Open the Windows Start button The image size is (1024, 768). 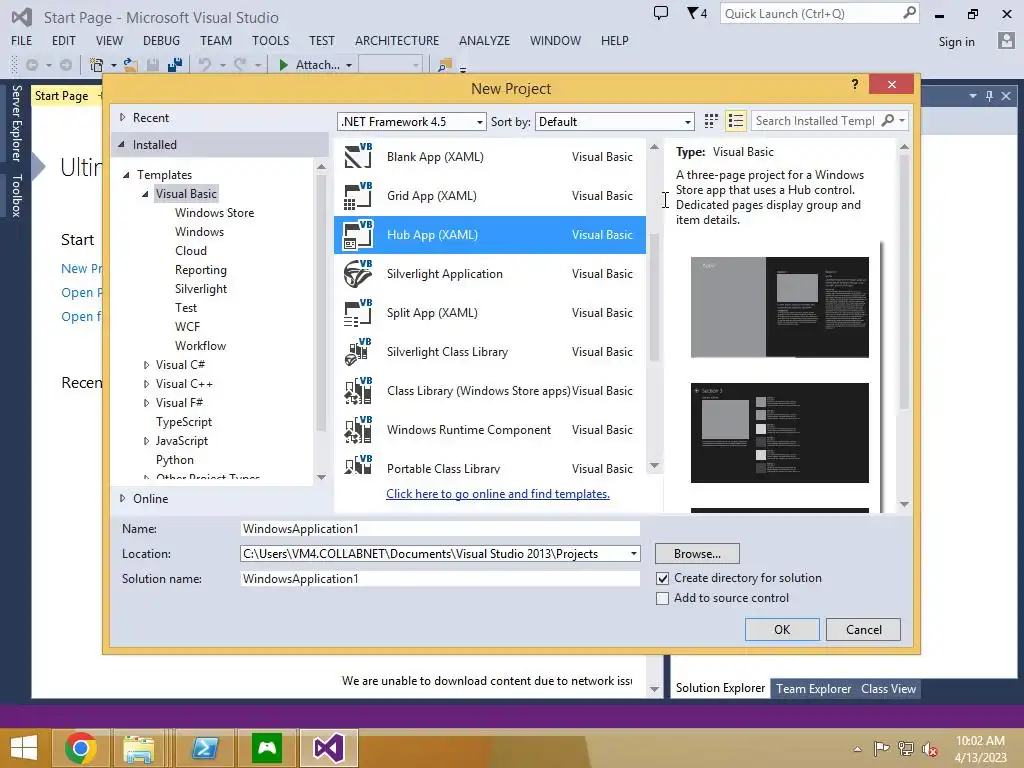click(x=24, y=748)
